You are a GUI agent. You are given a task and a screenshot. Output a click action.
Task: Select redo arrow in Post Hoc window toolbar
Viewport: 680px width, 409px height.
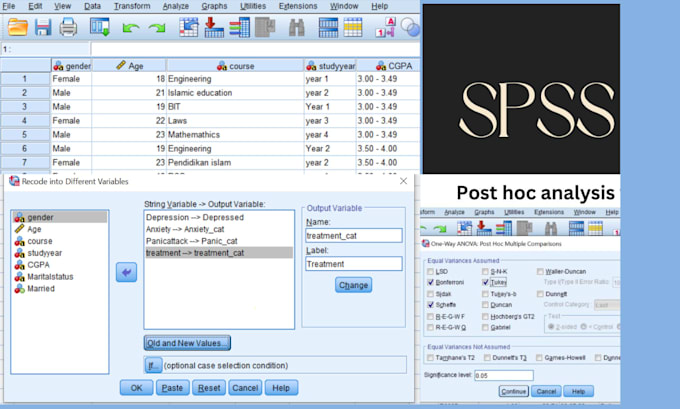pos(440,229)
